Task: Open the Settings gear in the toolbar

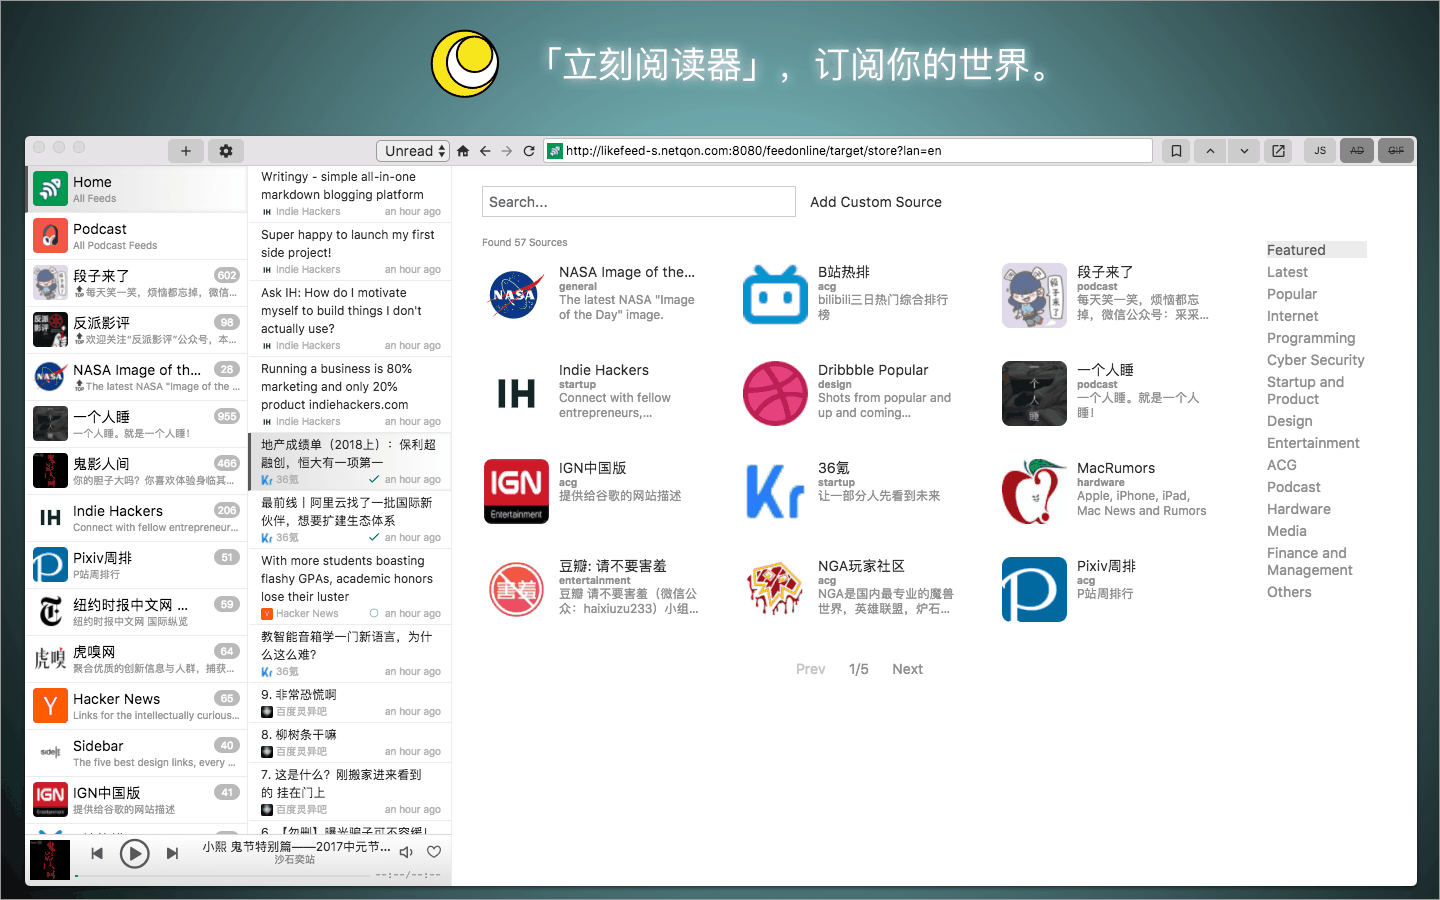Action: coord(225,150)
